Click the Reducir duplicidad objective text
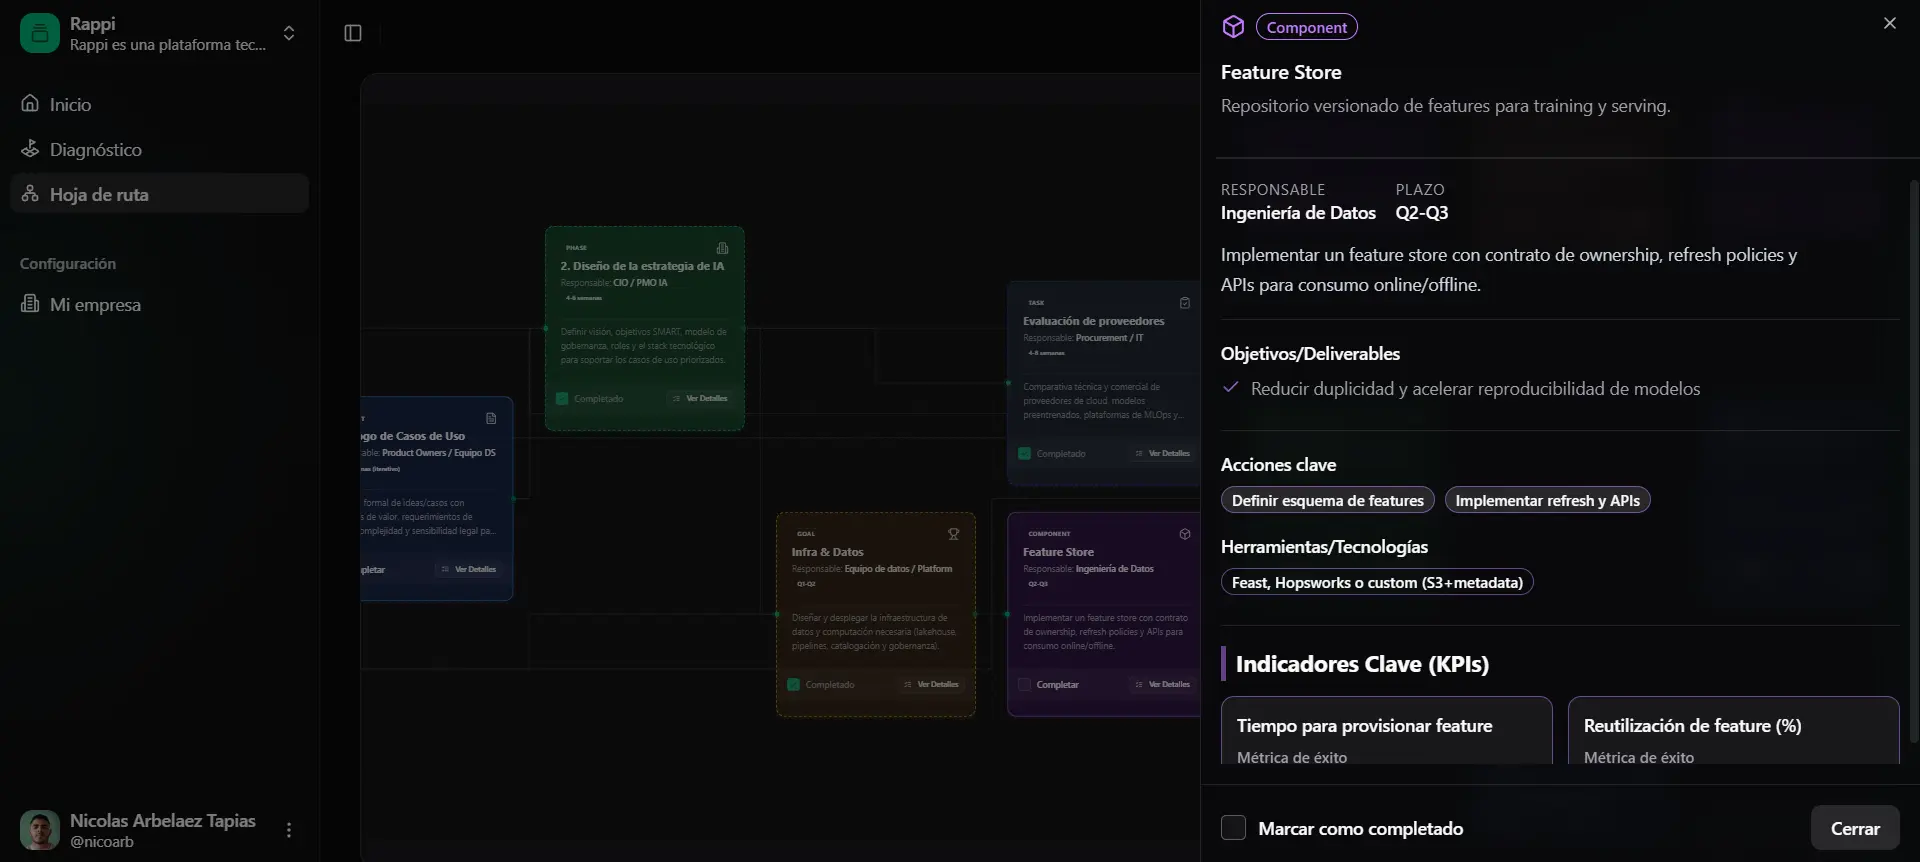The image size is (1920, 862). 1475,389
